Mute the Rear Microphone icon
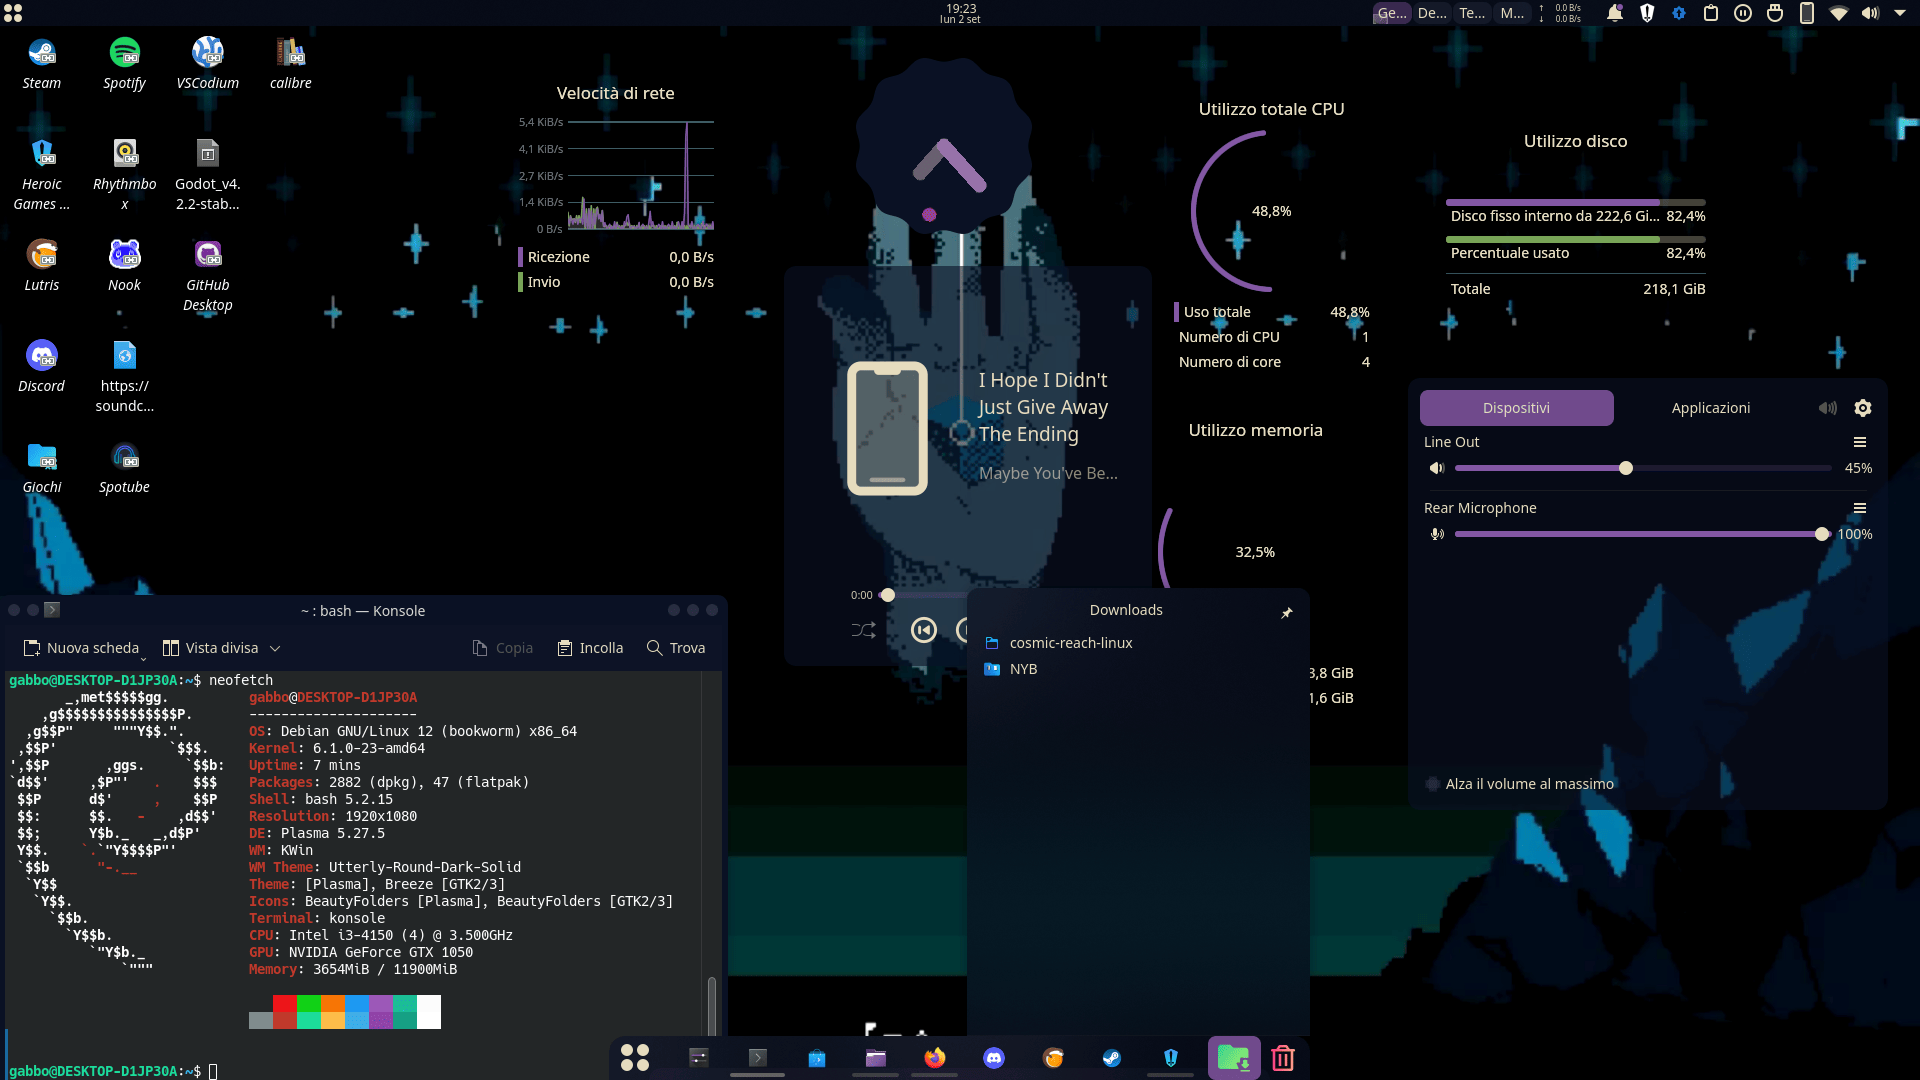The height and width of the screenshot is (1080, 1920). (1437, 534)
